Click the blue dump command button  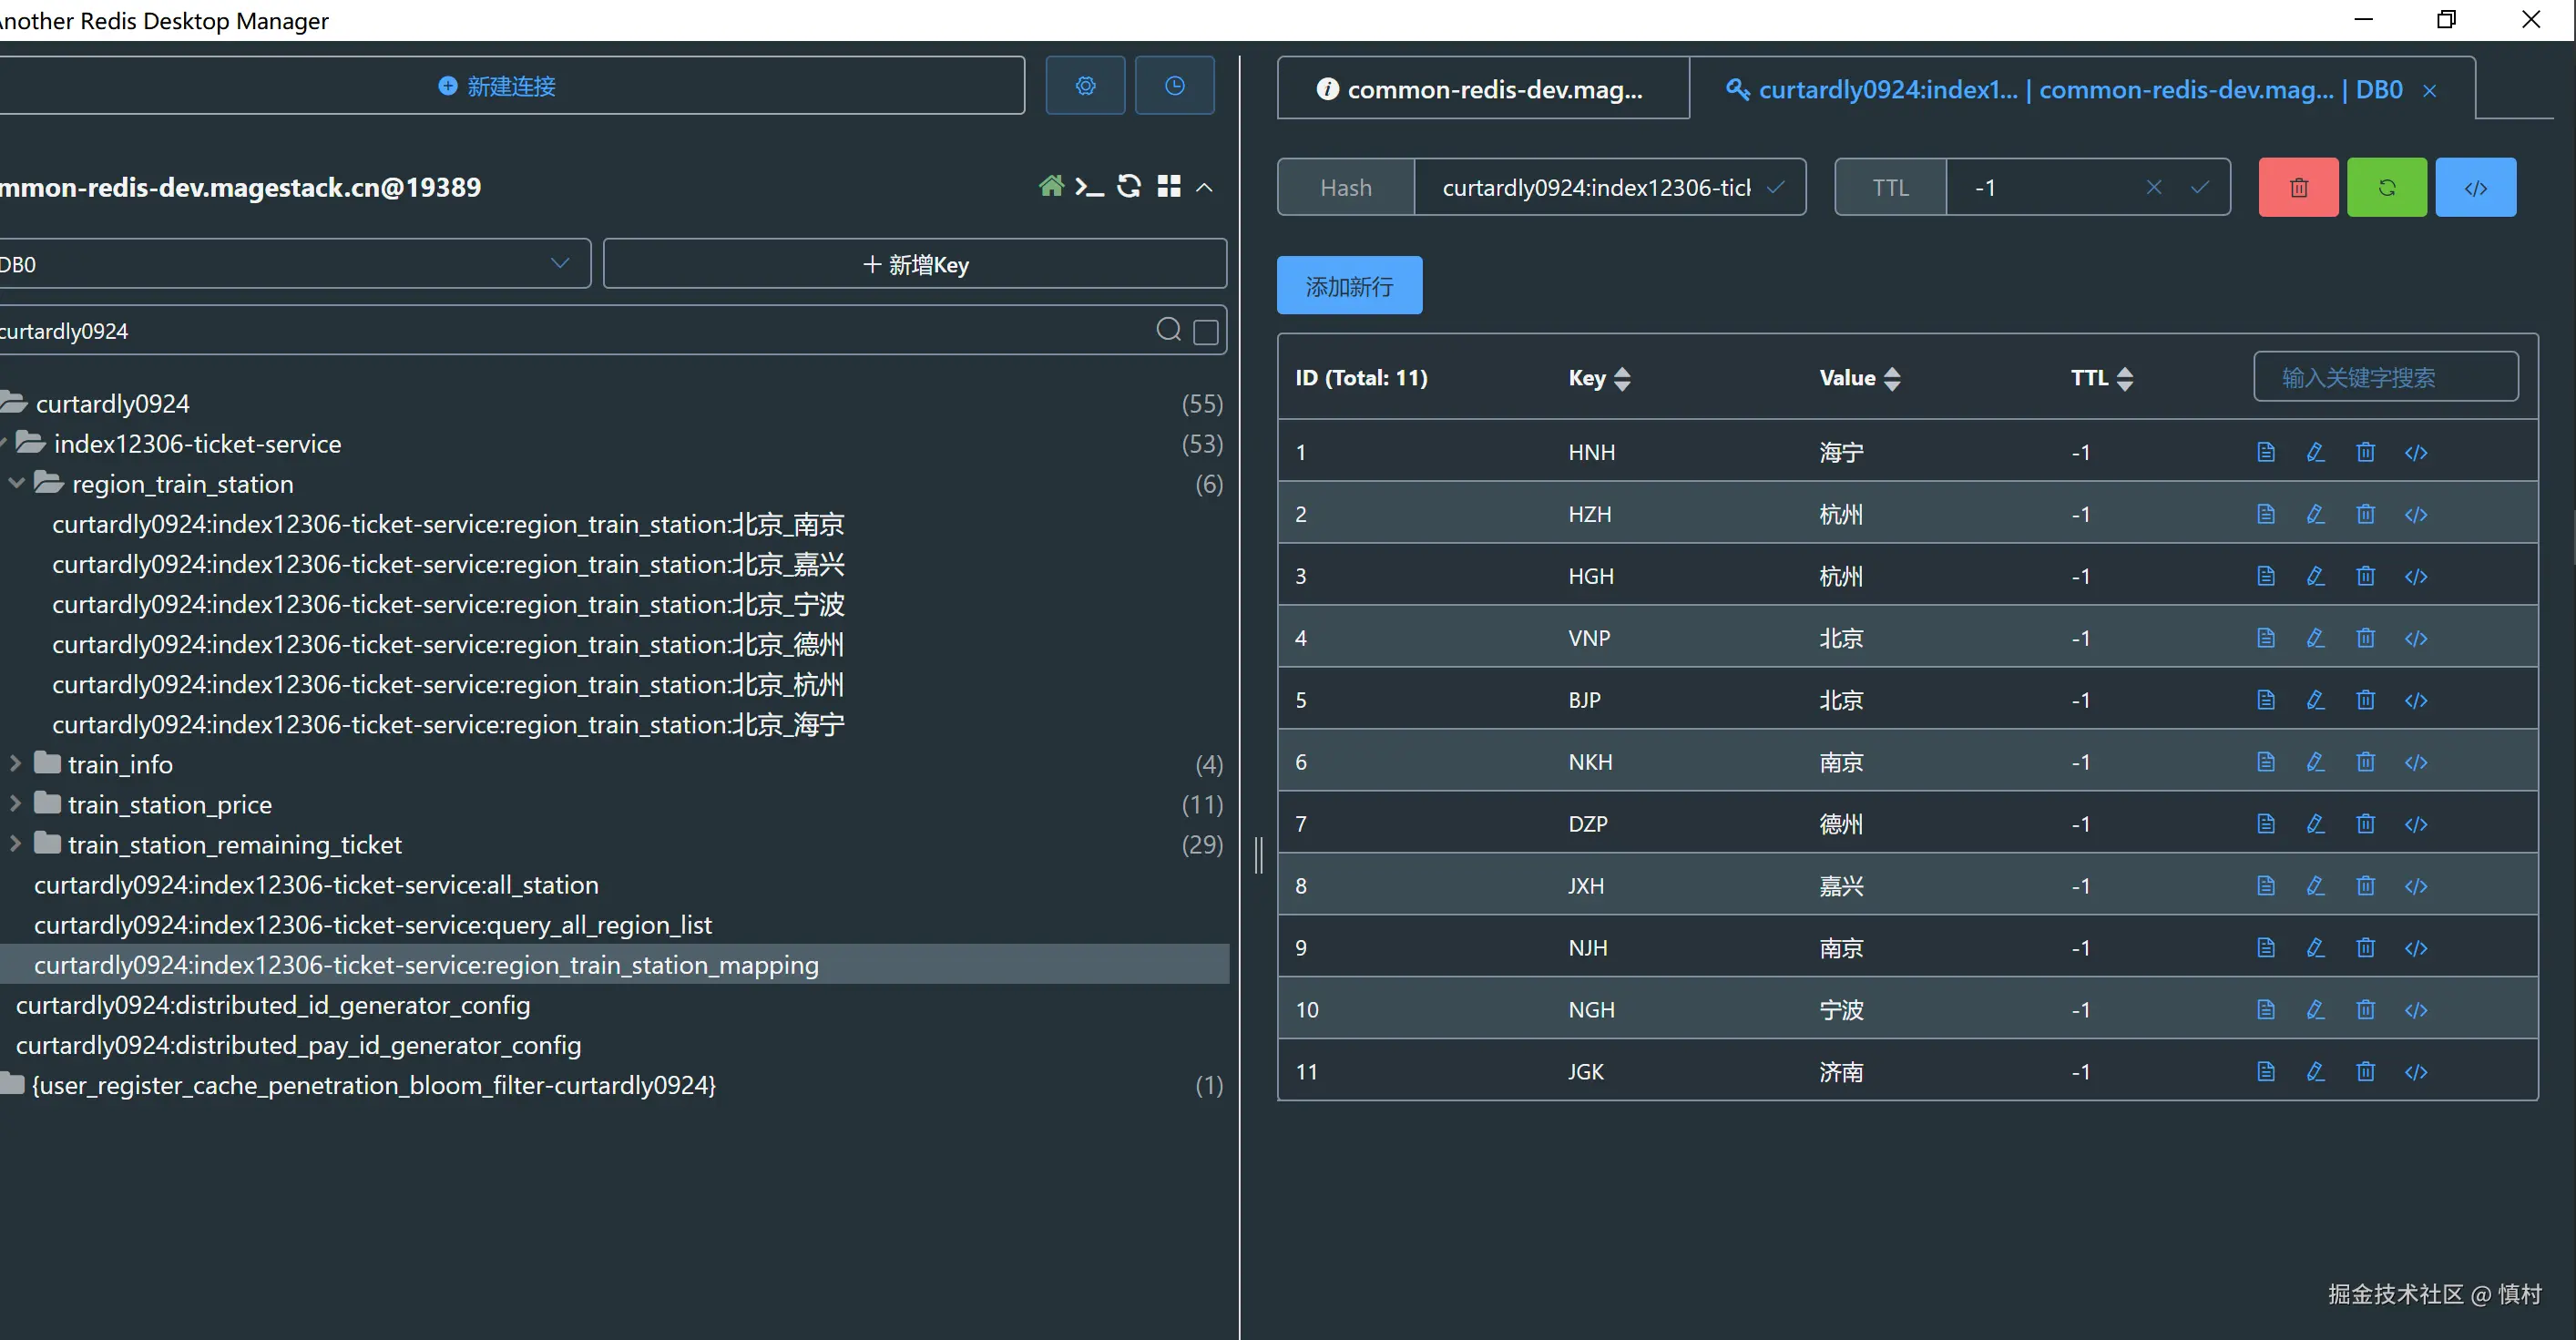point(2475,188)
